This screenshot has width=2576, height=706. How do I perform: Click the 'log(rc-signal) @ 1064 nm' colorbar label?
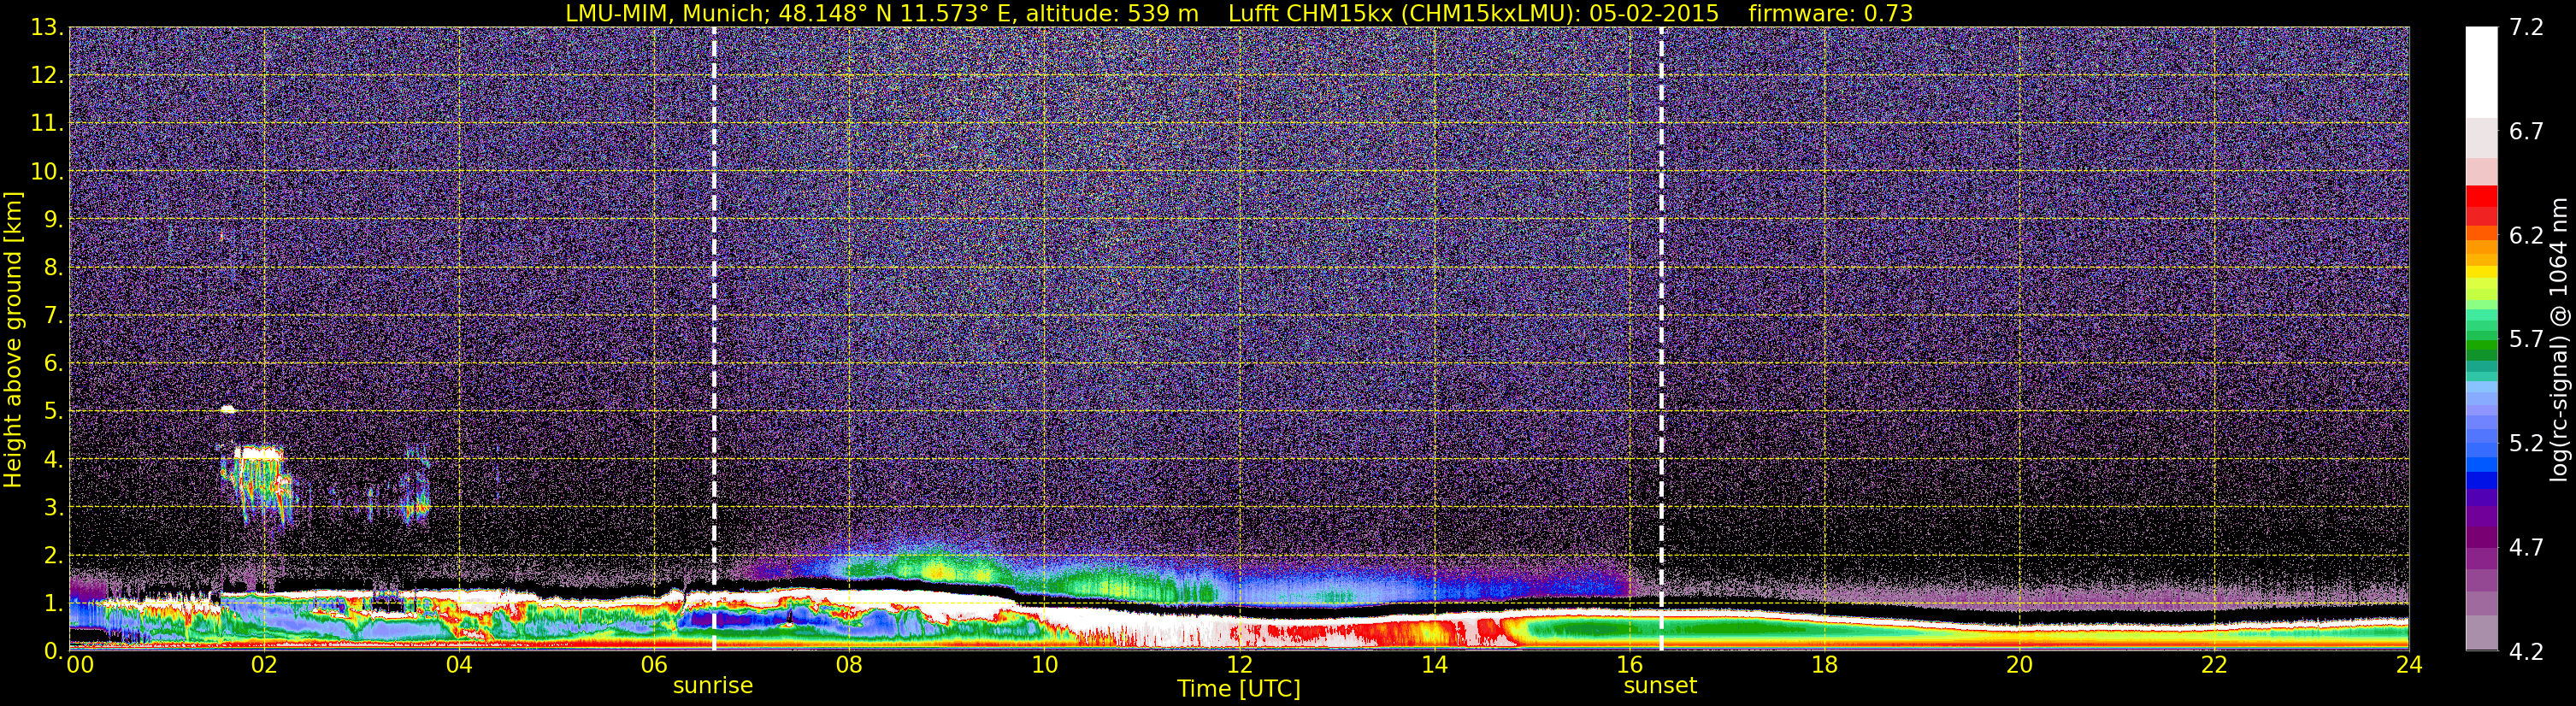point(2558,339)
